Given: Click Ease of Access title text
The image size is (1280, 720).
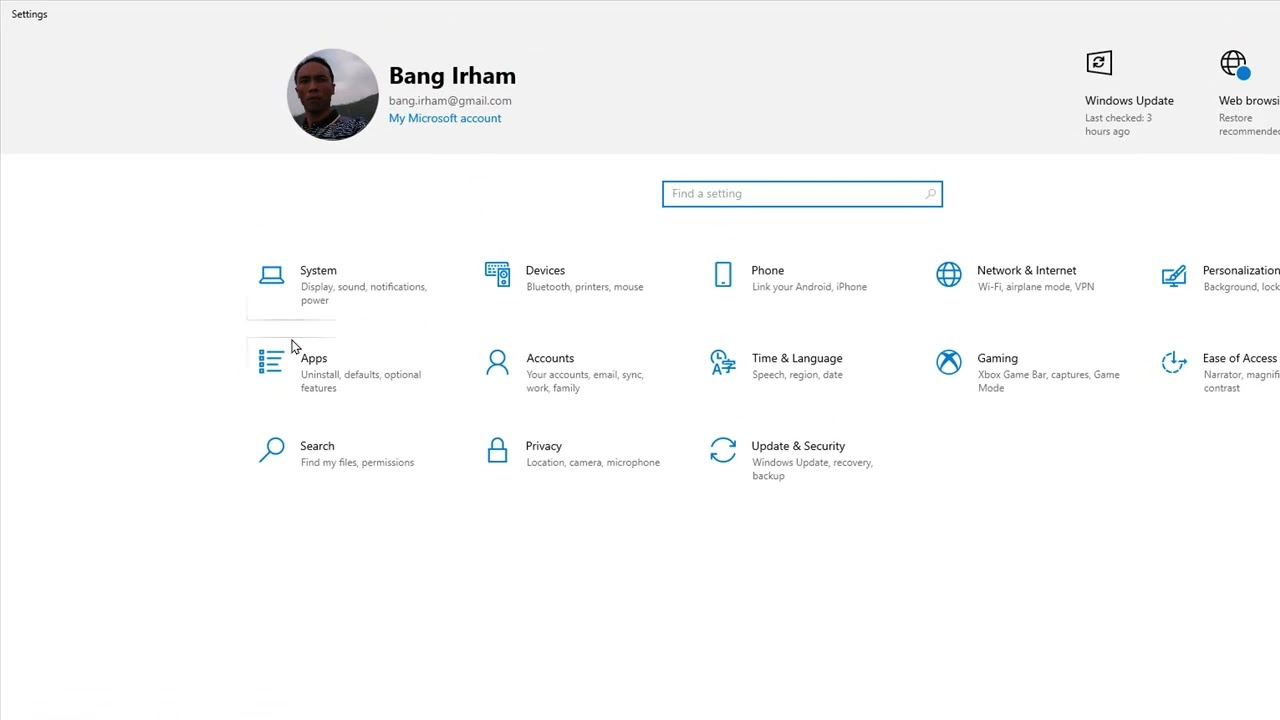Looking at the screenshot, I should [1239, 358].
